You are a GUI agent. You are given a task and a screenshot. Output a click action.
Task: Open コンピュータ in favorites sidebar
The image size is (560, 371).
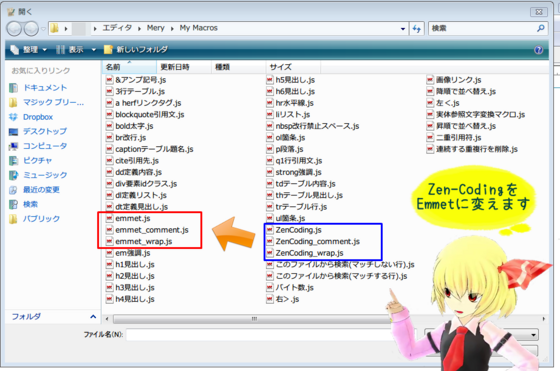point(45,146)
